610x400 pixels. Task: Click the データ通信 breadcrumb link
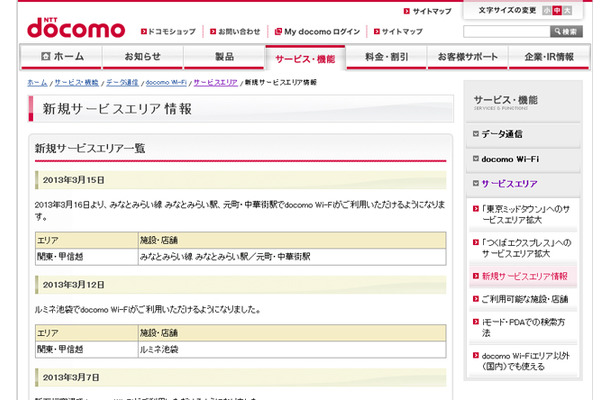(122, 82)
